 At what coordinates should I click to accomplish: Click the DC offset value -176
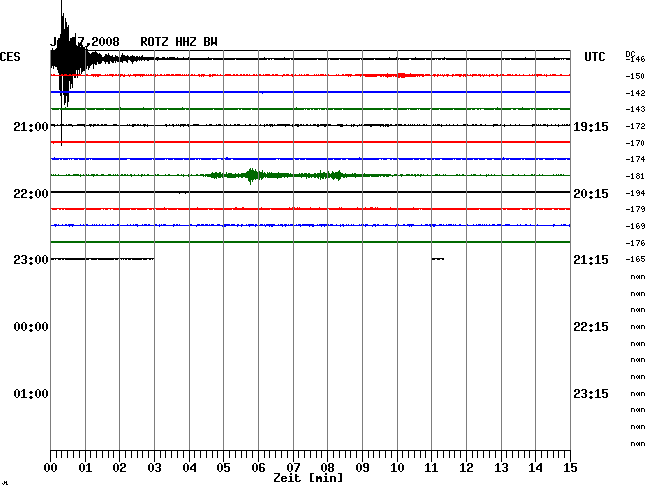pos(635,243)
